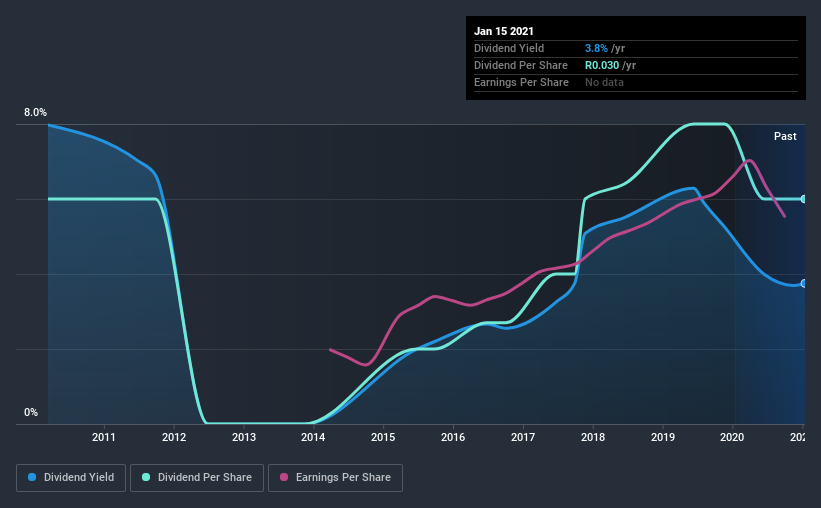The width and height of the screenshot is (821, 508).
Task: Select the 2017 x-axis label
Action: [x=523, y=437]
